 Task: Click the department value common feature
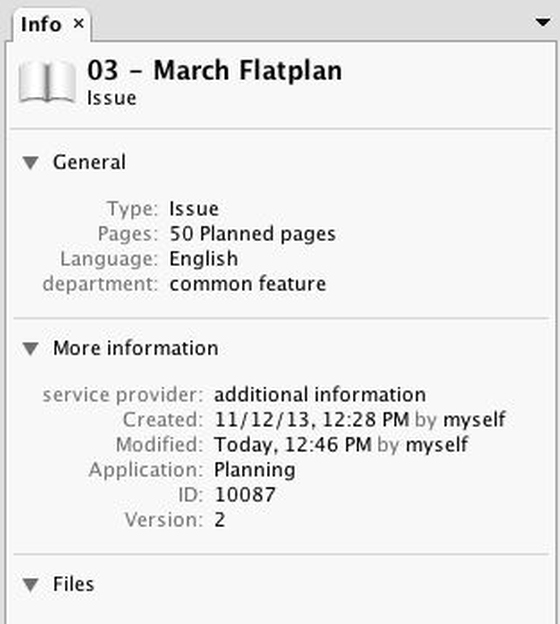pyautogui.click(x=248, y=284)
